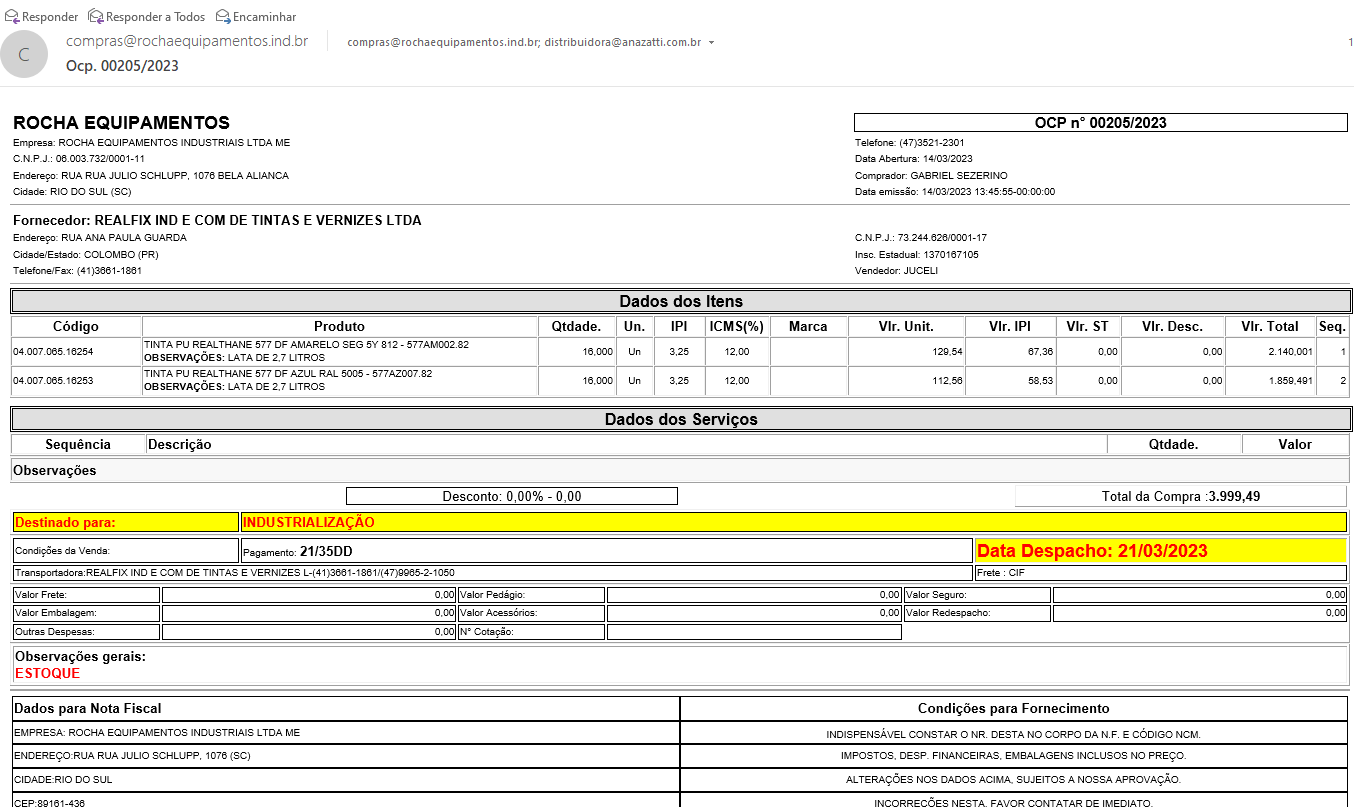Viewport: 1354px width, 807px height.
Task: Click the Vlr. Total column header
Action: (1269, 326)
